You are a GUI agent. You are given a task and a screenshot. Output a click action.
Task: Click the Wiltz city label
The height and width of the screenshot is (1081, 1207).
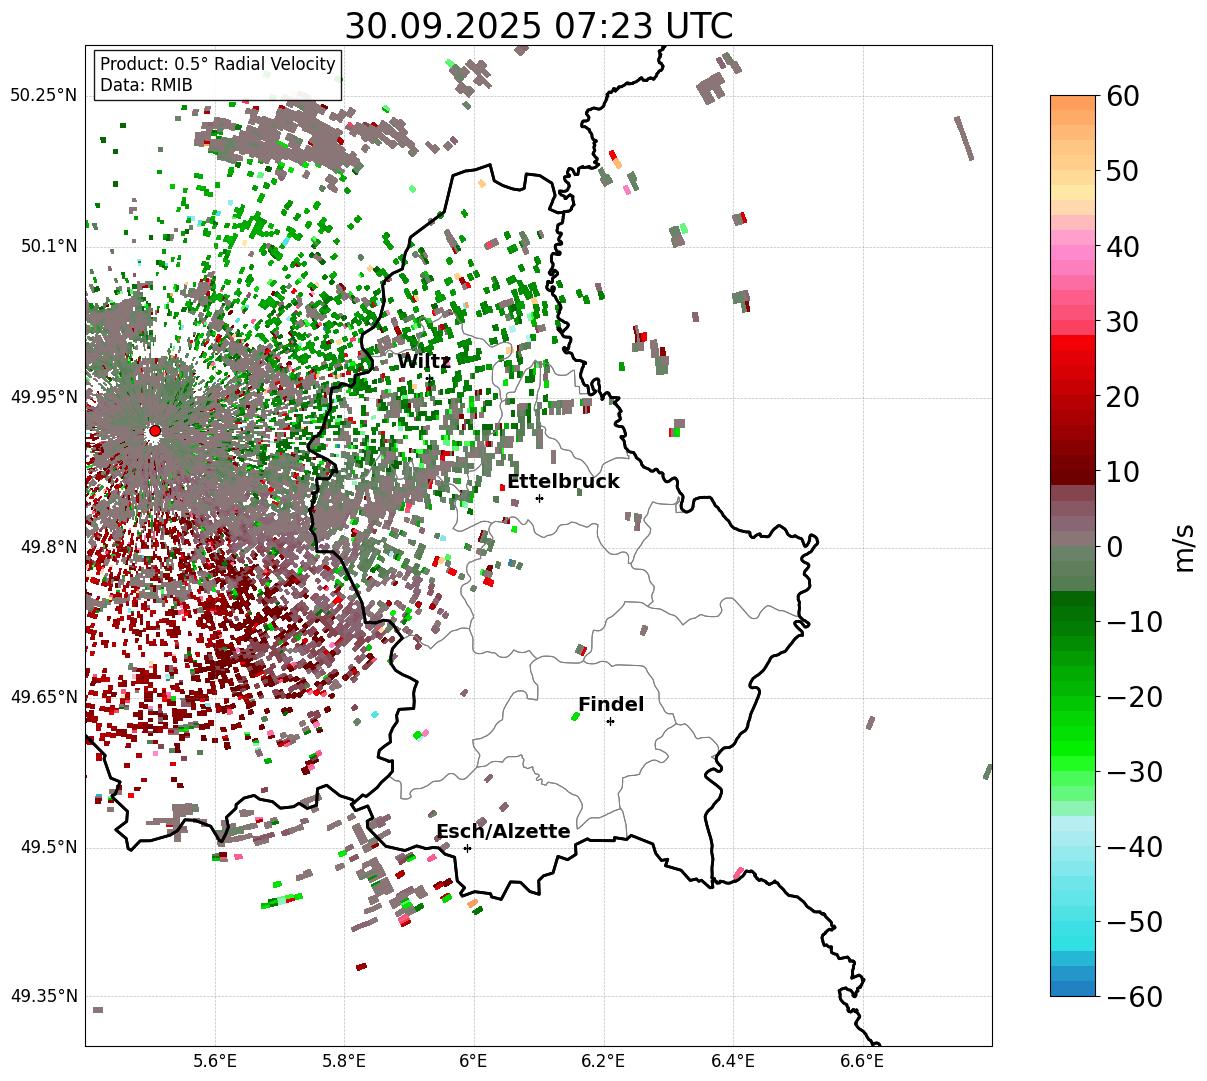[x=423, y=361]
